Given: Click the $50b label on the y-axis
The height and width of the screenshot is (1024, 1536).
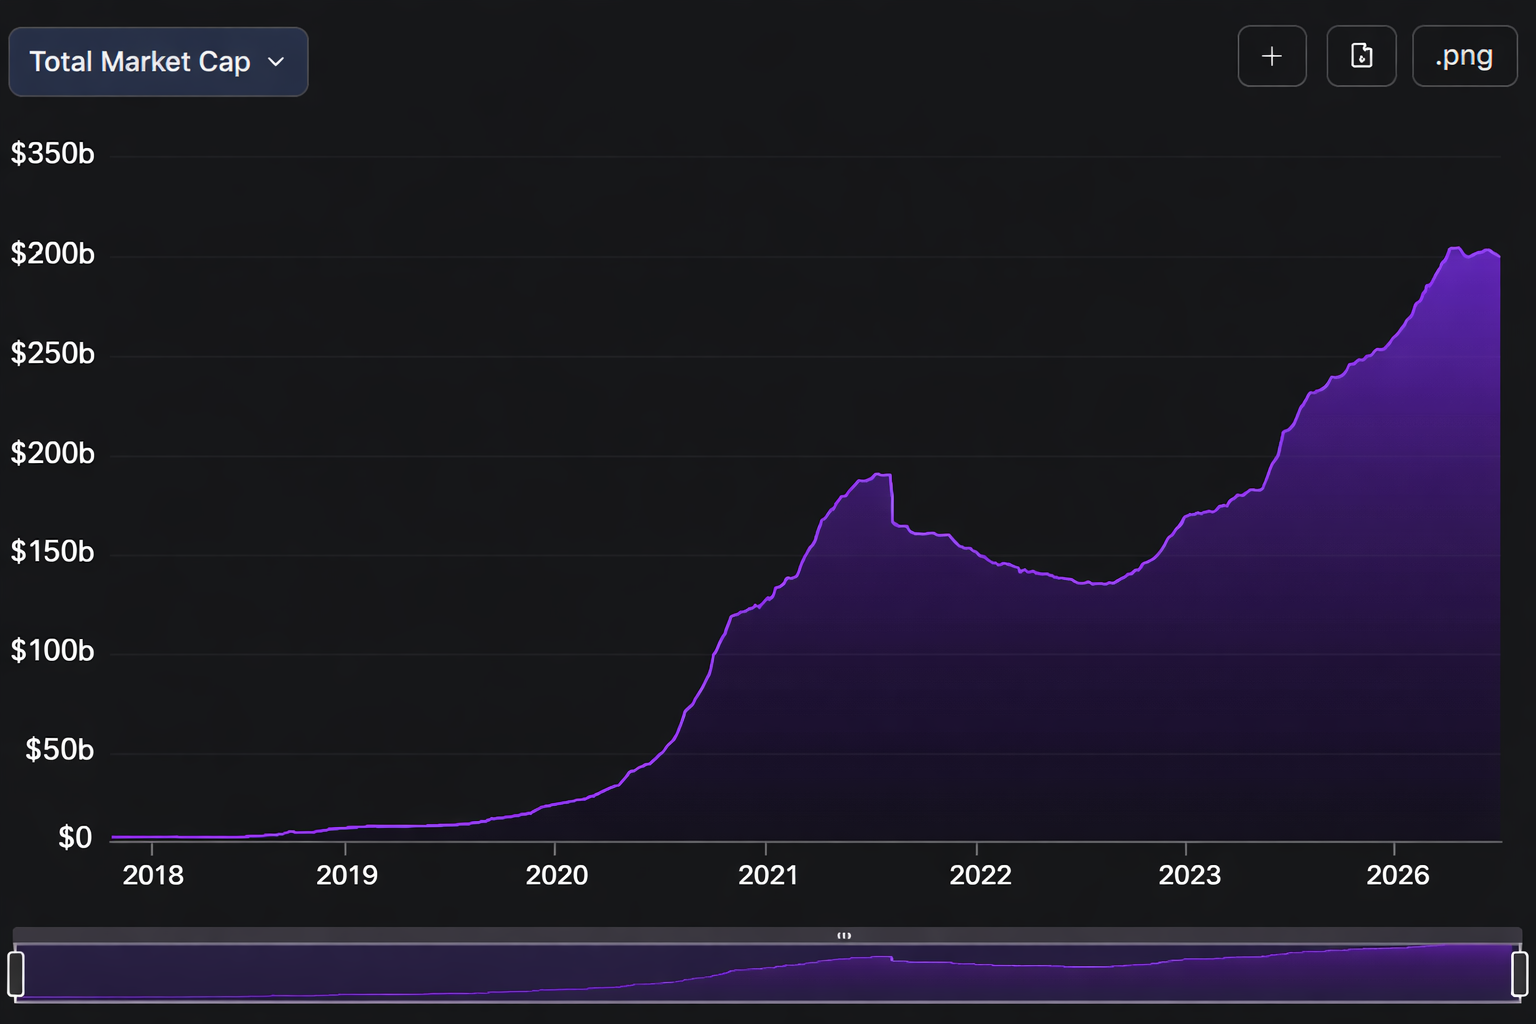Looking at the screenshot, I should pos(59,750).
